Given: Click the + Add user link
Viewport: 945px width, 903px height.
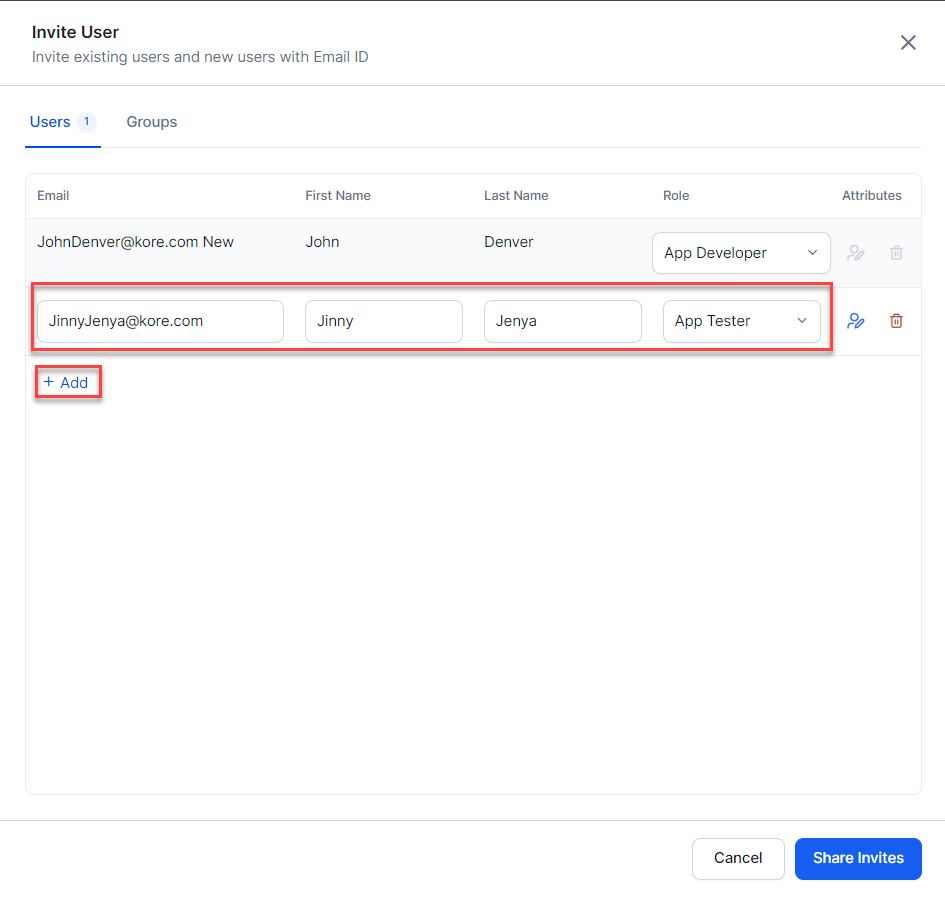Looking at the screenshot, I should coord(67,383).
